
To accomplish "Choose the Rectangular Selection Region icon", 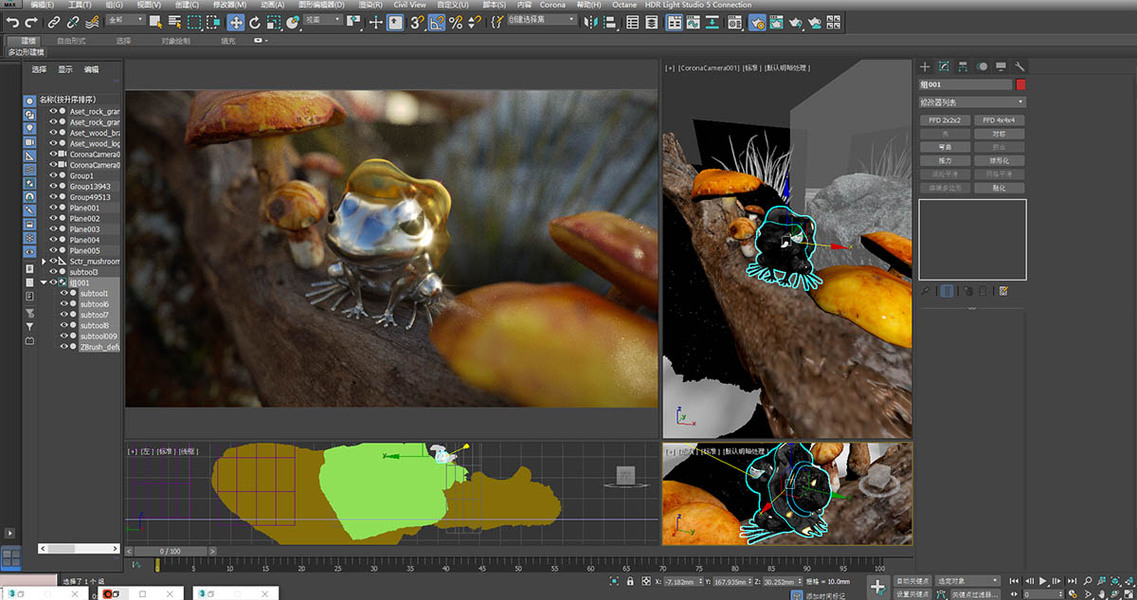I will pos(194,22).
